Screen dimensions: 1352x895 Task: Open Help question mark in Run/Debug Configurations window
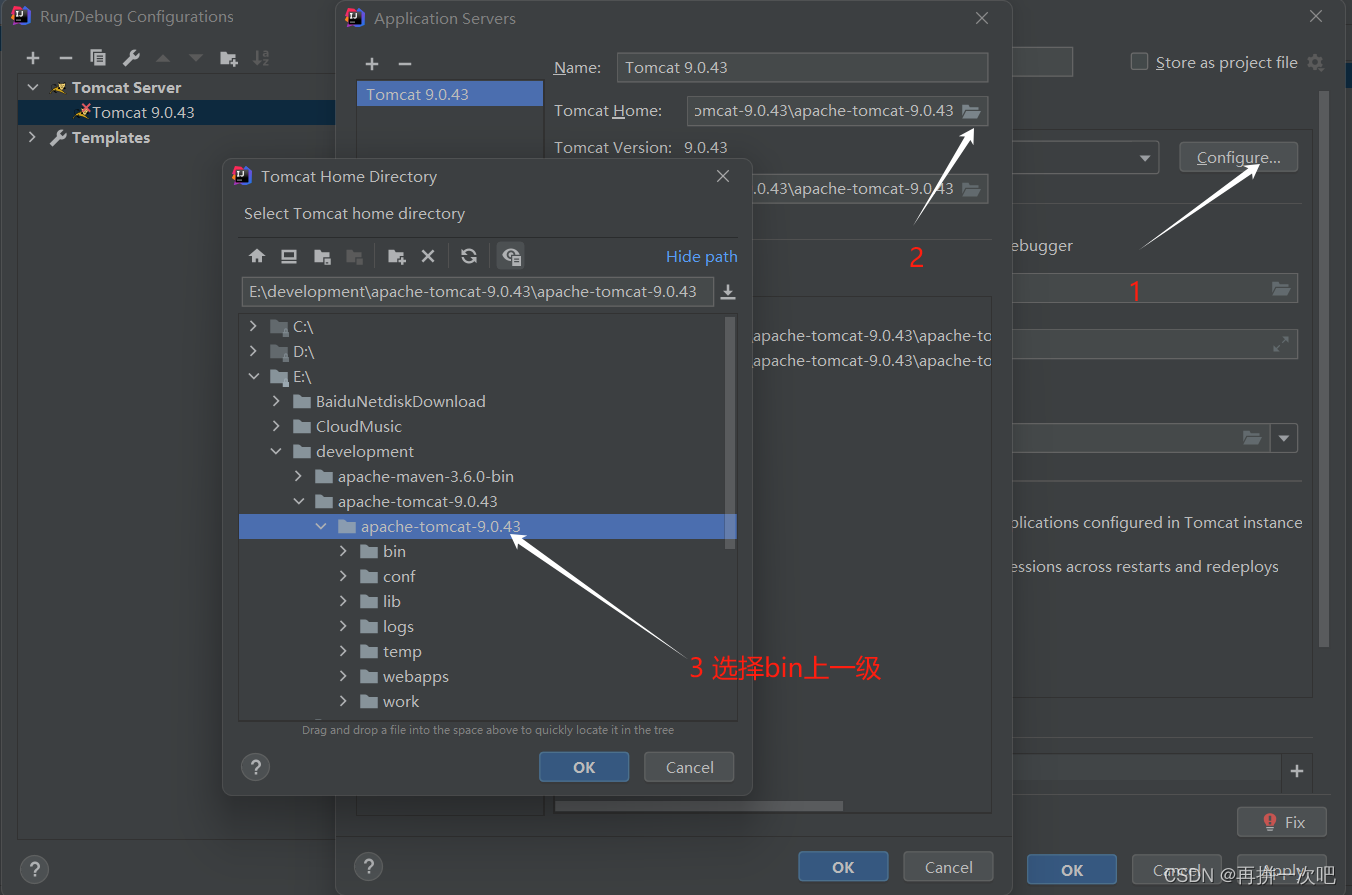34,869
